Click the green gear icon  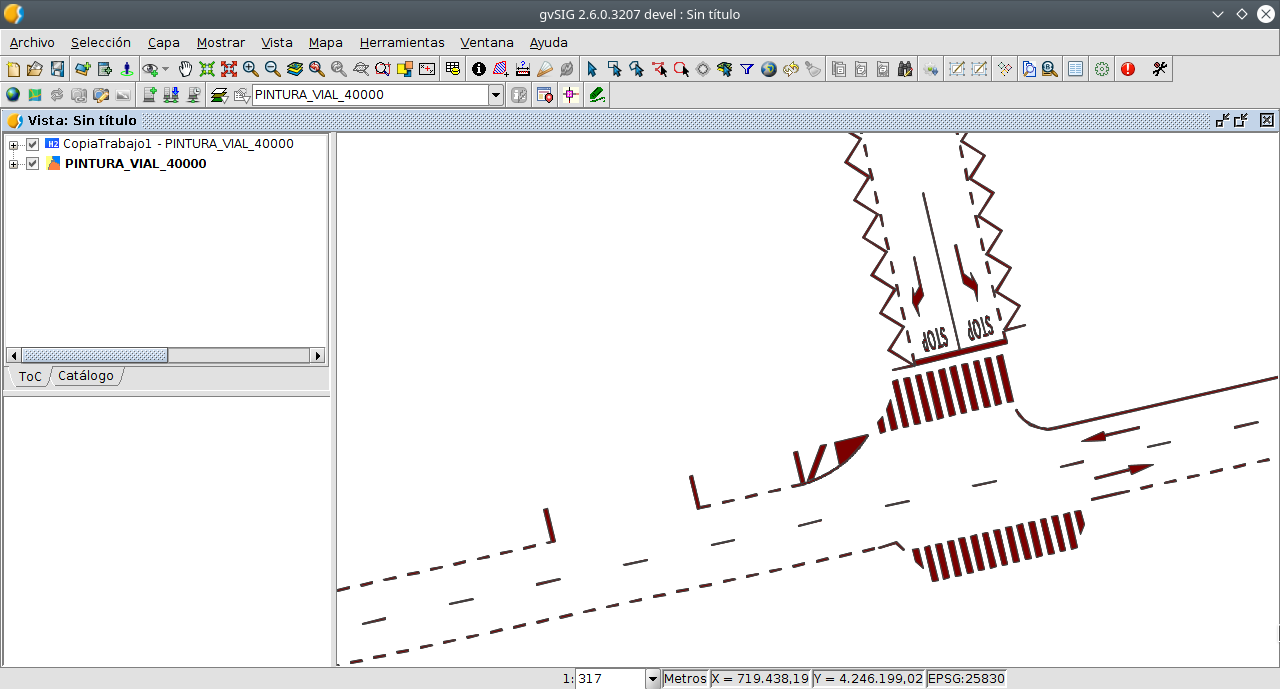point(1102,69)
